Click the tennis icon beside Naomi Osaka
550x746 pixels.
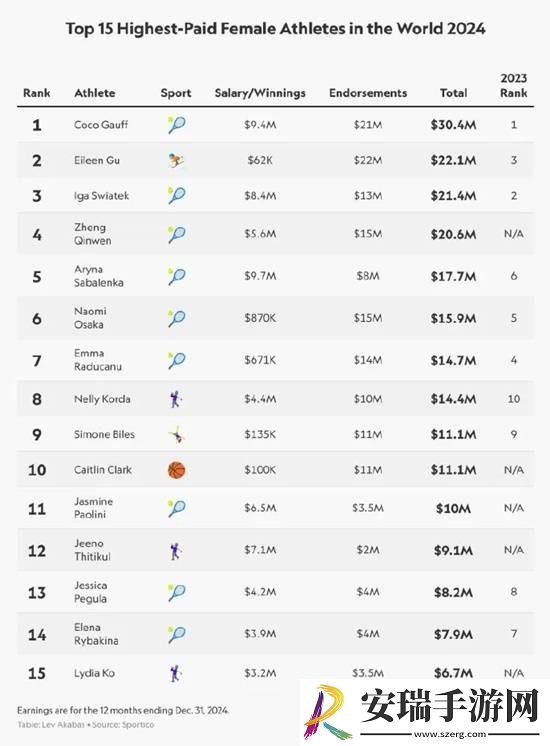click(177, 318)
